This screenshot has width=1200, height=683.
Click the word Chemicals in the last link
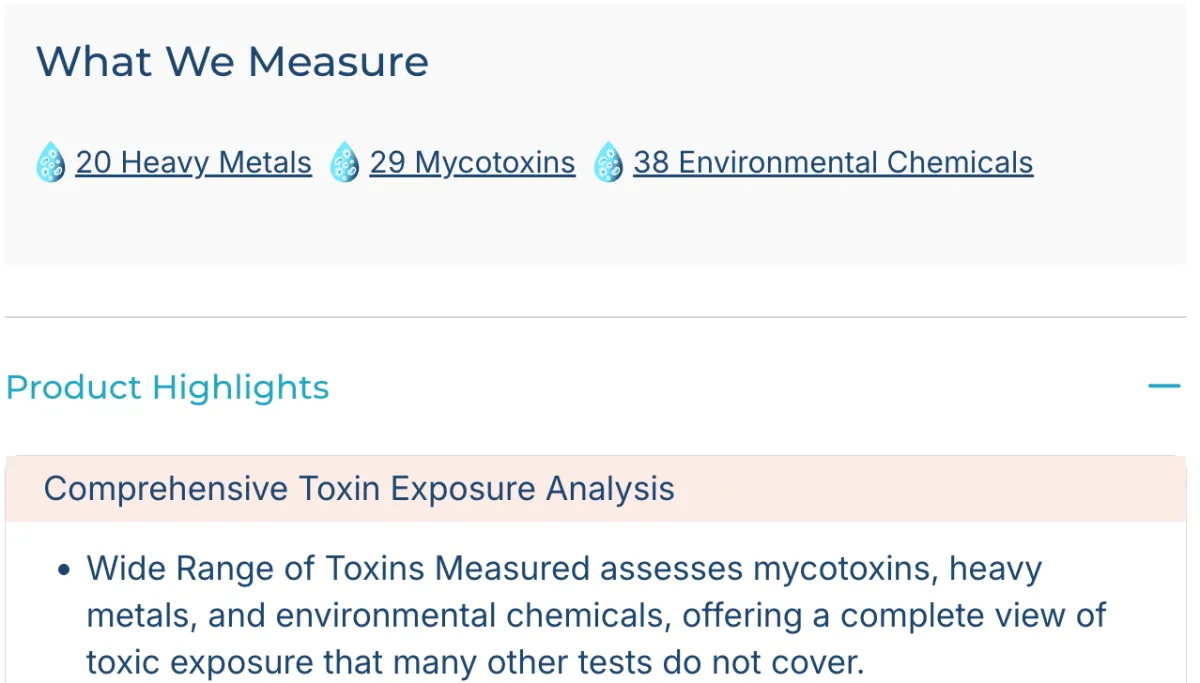click(x=959, y=162)
